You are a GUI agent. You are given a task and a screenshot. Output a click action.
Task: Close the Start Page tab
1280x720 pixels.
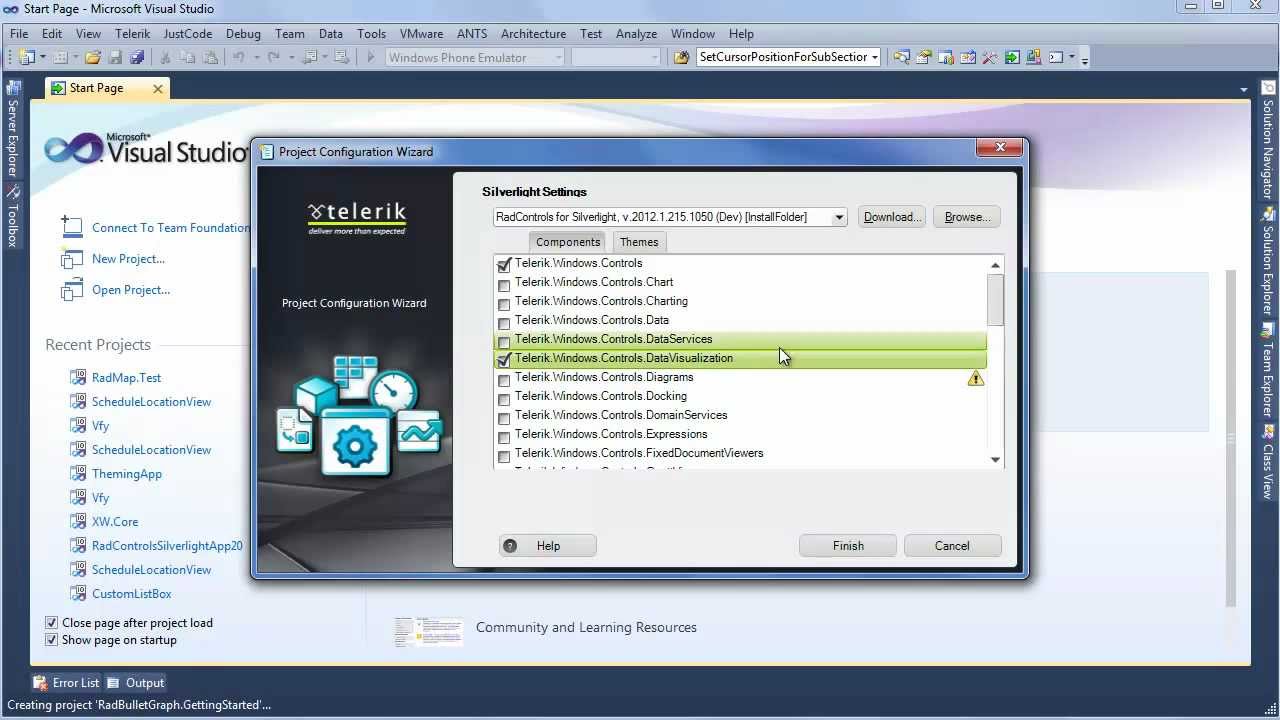pyautogui.click(x=157, y=88)
